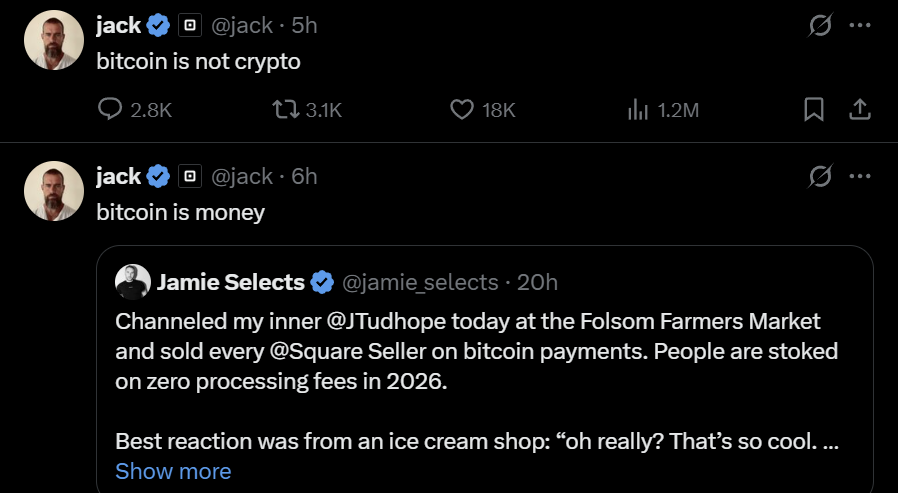Click jack's avatar on the first post
The height and width of the screenshot is (493, 898).
coord(53,40)
